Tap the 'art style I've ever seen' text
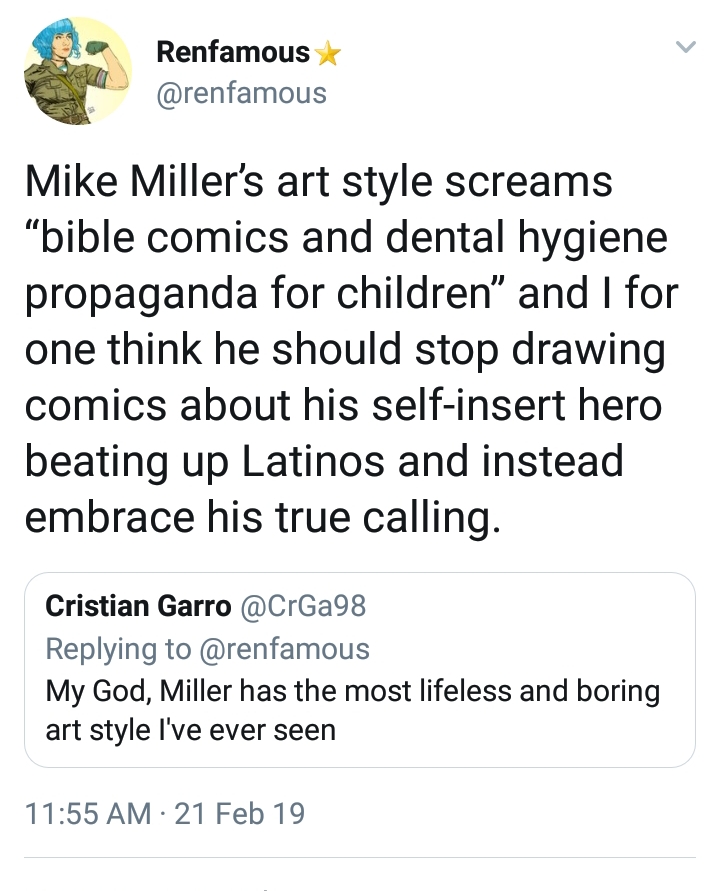720x891 pixels. click(x=191, y=731)
